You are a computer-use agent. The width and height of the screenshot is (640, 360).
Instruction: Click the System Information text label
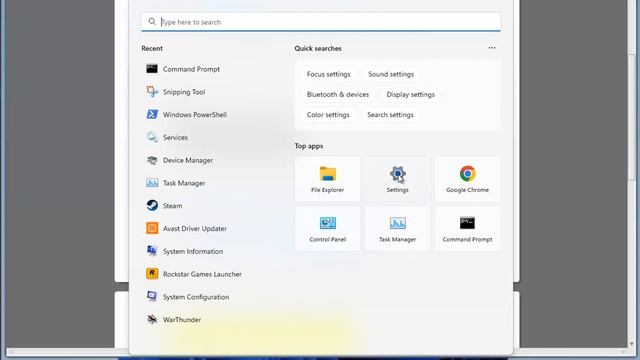pyautogui.click(x=193, y=251)
